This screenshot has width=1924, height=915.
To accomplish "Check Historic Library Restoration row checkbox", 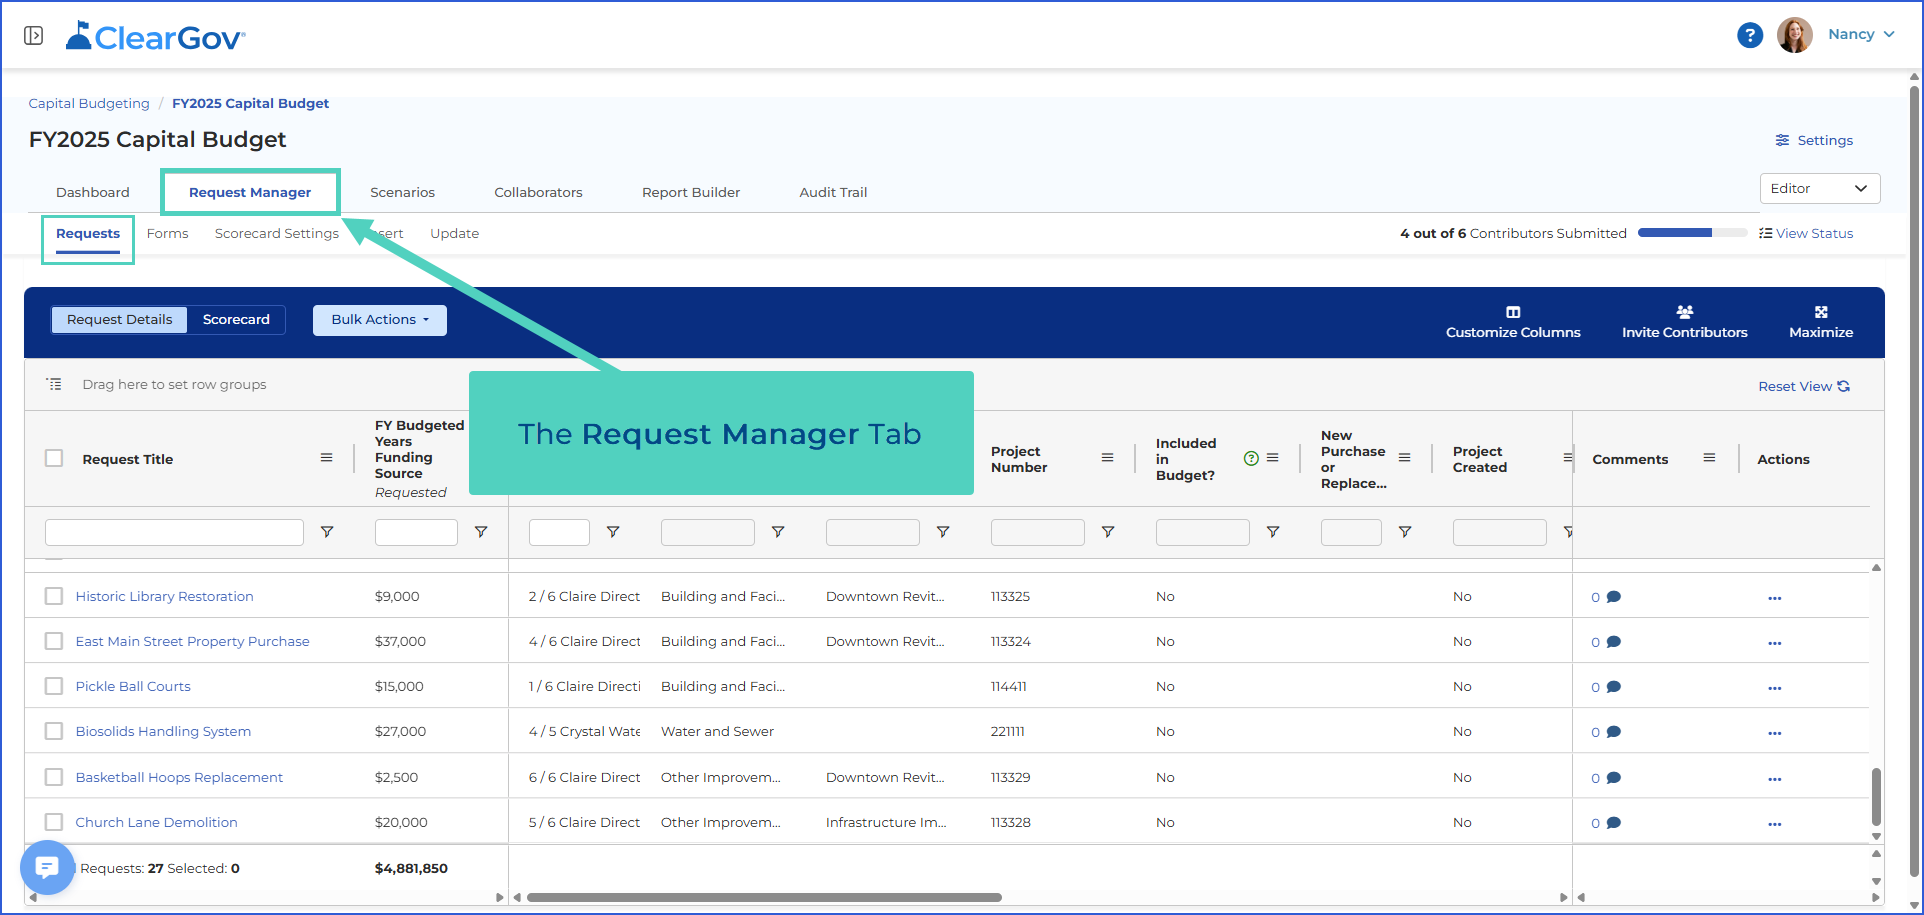I will (54, 596).
